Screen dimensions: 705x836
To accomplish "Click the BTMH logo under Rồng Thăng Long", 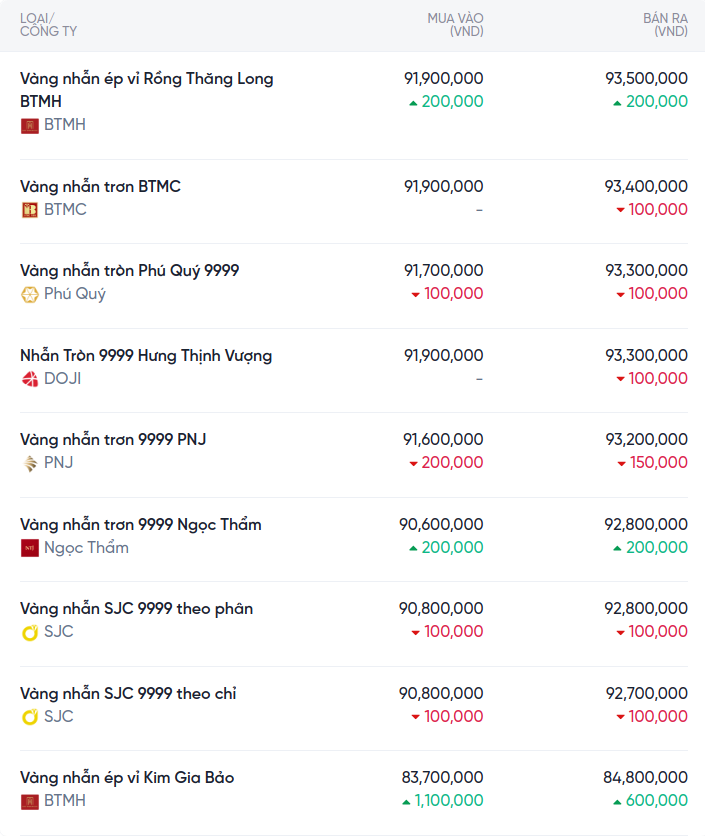I will (x=29, y=125).
